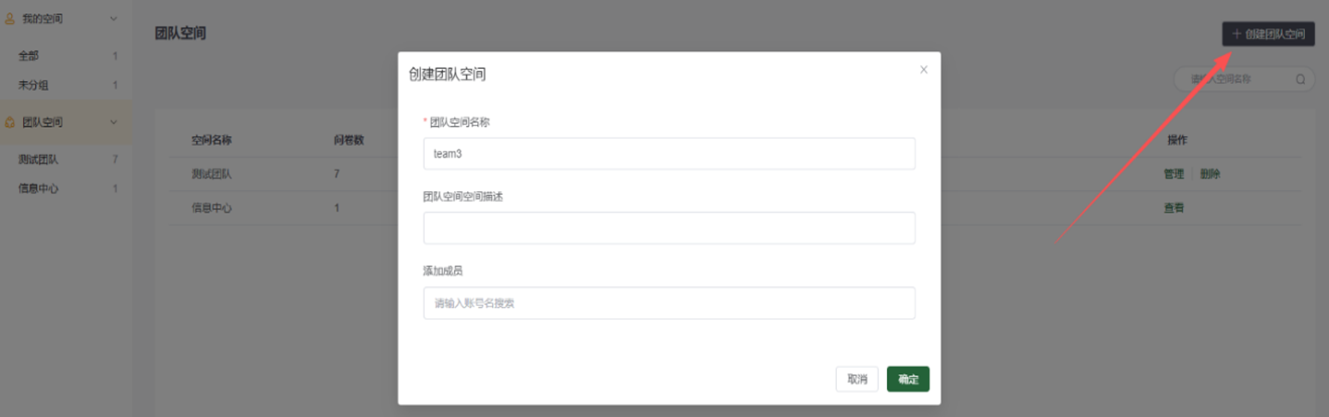Screen dimensions: 1329x417
Task: Cancel the dialog using 取消
Action: 857,379
